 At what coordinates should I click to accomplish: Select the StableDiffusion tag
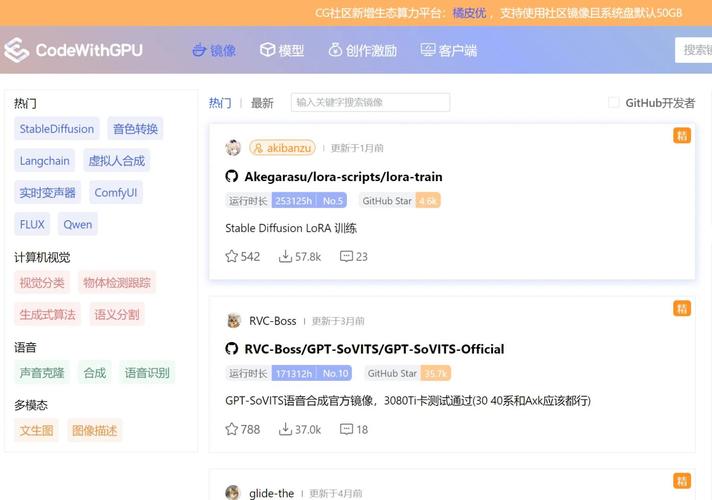57,129
